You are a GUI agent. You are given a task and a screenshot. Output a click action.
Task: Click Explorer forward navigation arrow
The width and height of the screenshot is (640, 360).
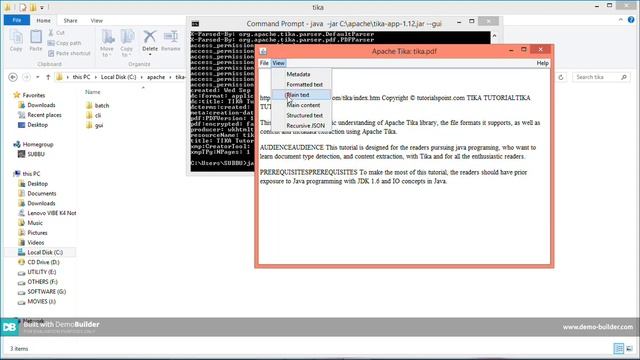click(x=26, y=77)
